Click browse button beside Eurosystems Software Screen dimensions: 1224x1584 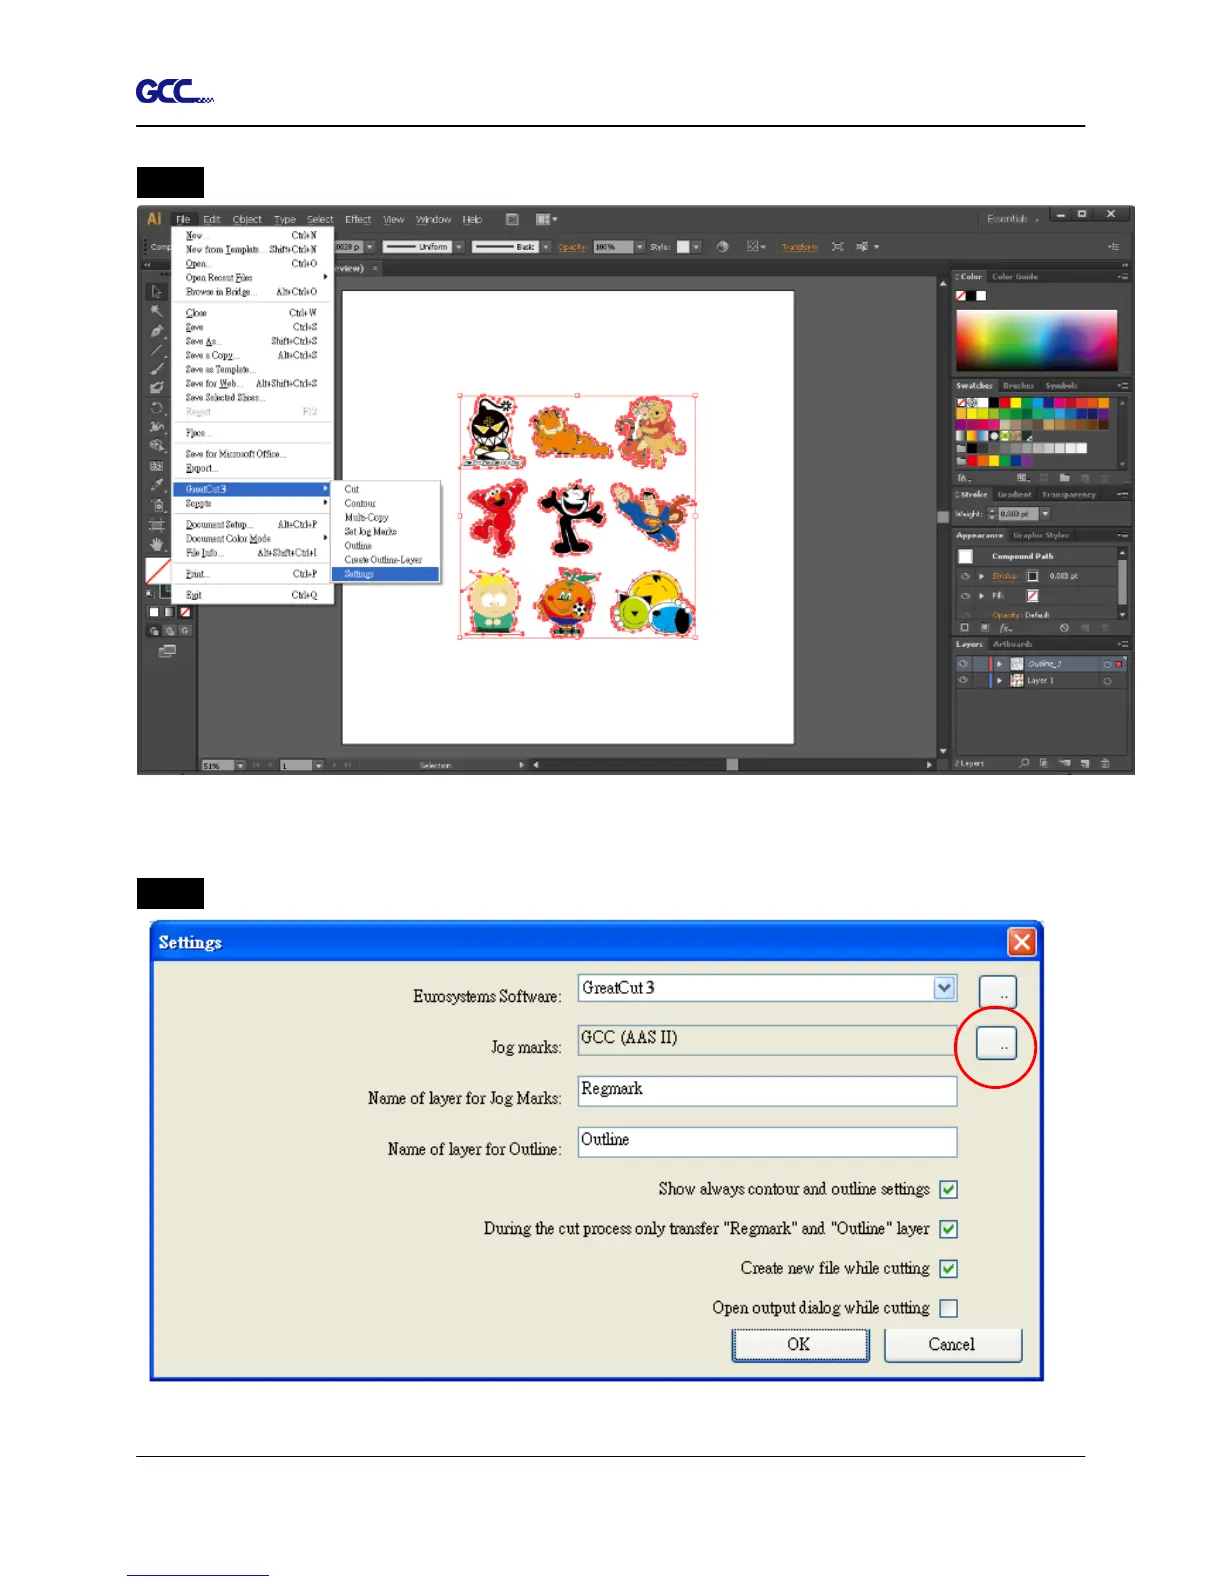tap(997, 992)
